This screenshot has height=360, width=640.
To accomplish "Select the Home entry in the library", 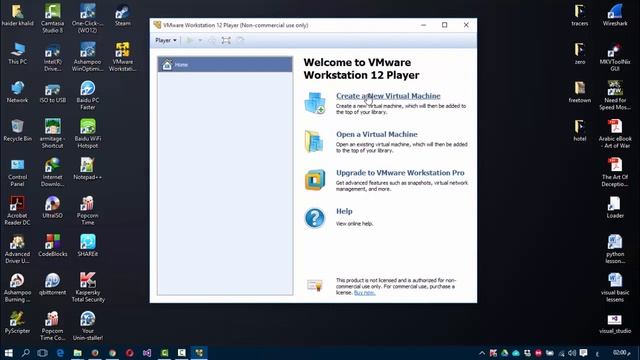I will (225, 65).
